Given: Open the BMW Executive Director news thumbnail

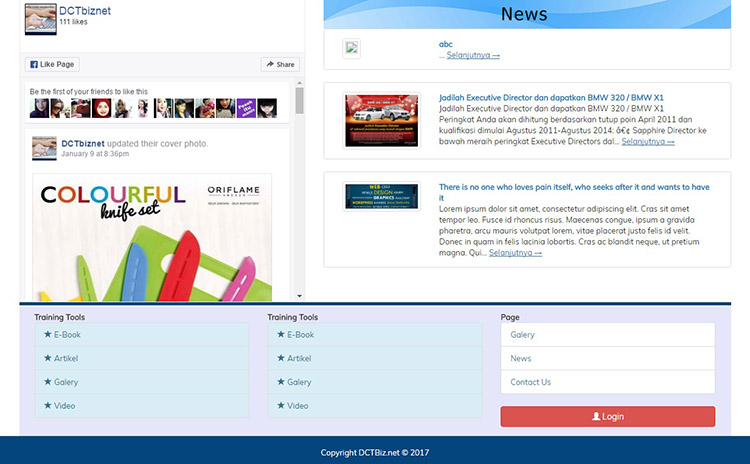Looking at the screenshot, I should coord(381,120).
